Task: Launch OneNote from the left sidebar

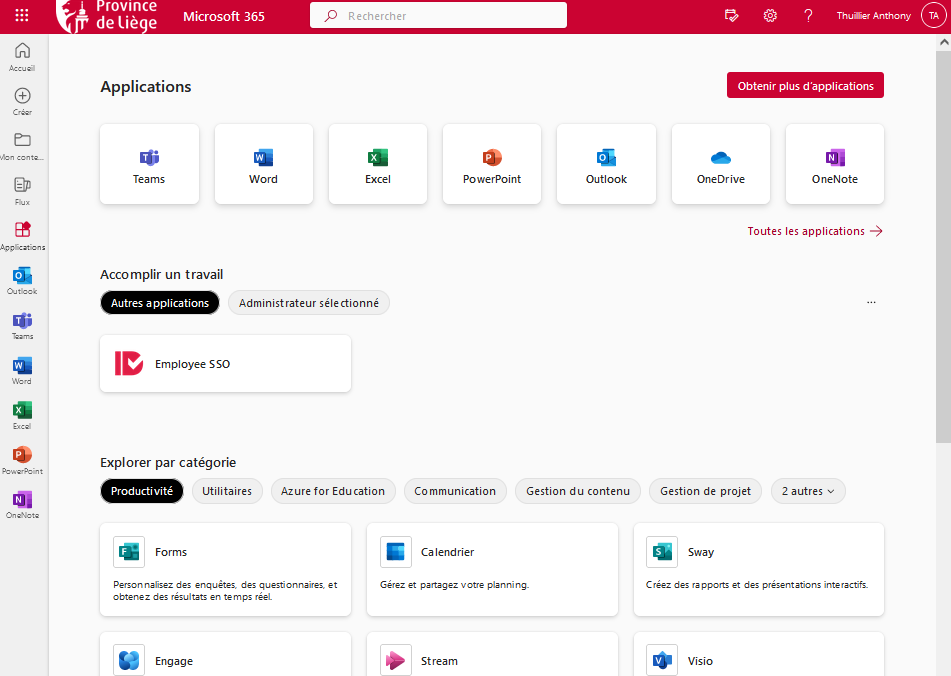Action: click(x=22, y=505)
